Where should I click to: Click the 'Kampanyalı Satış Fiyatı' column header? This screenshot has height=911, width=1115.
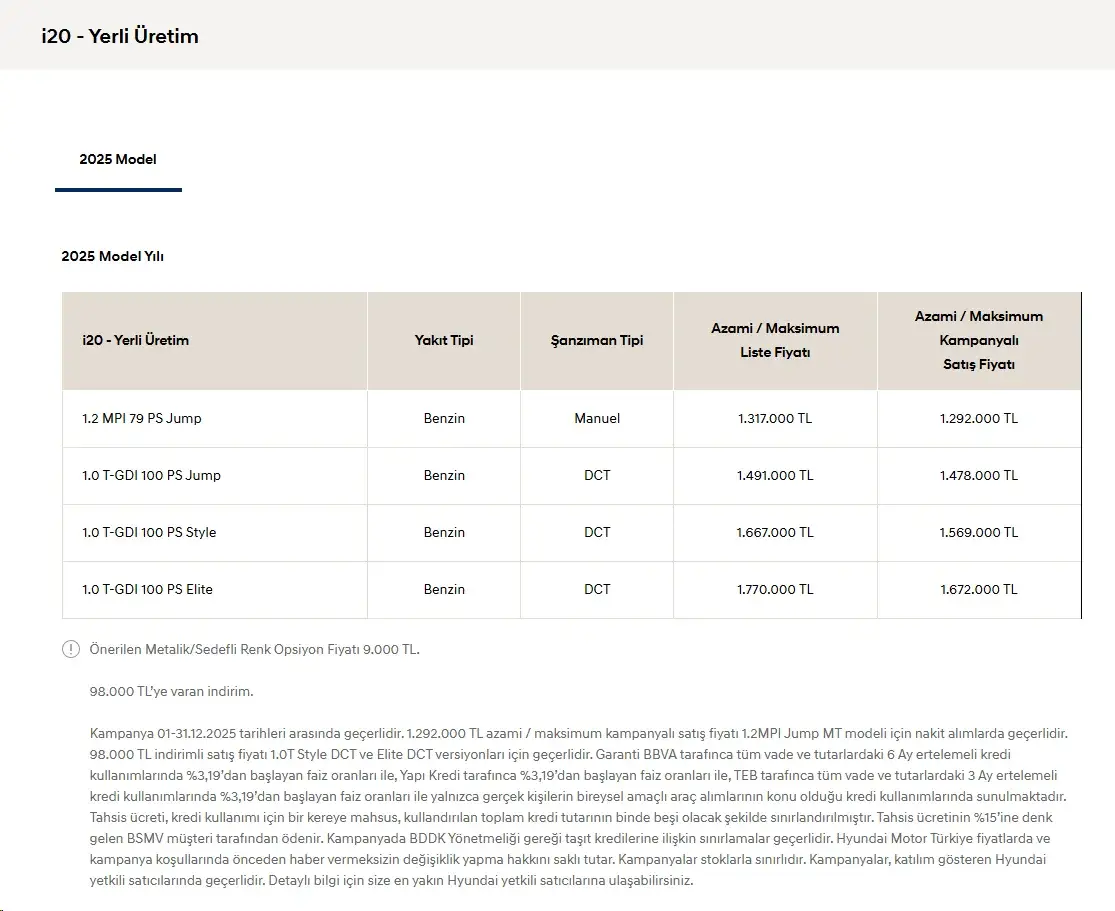tap(978, 340)
